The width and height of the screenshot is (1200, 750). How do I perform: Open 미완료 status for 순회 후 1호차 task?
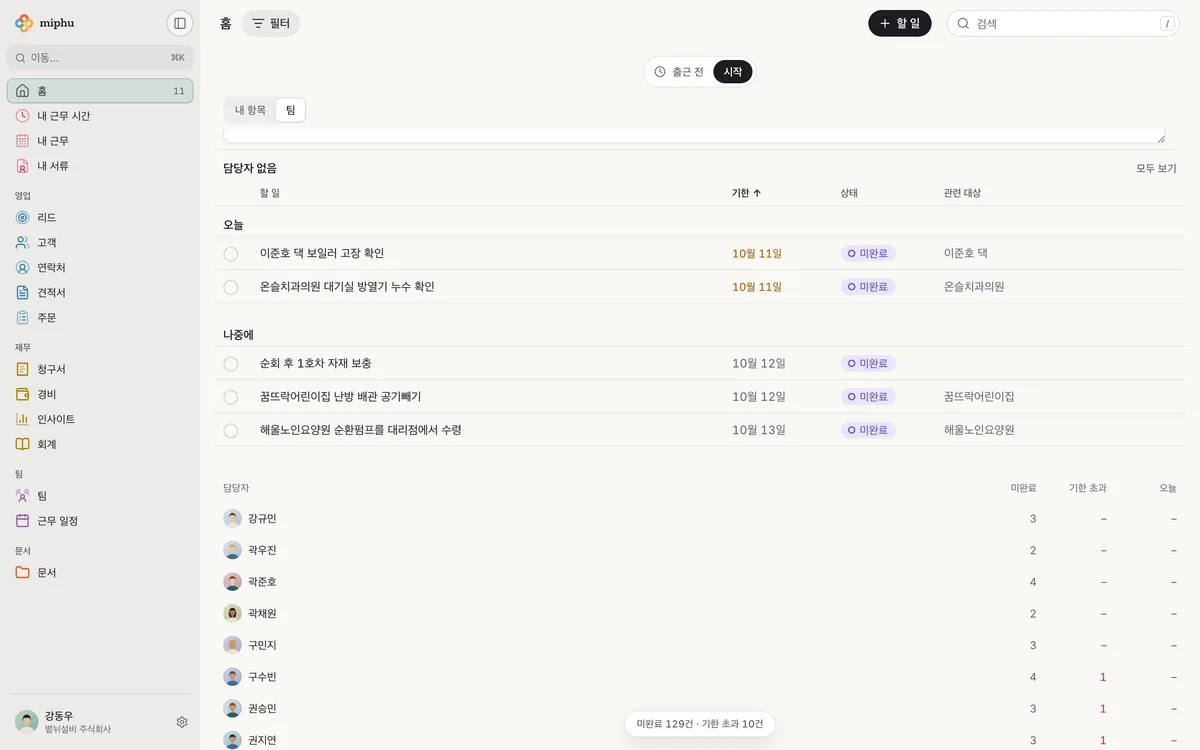pos(868,364)
